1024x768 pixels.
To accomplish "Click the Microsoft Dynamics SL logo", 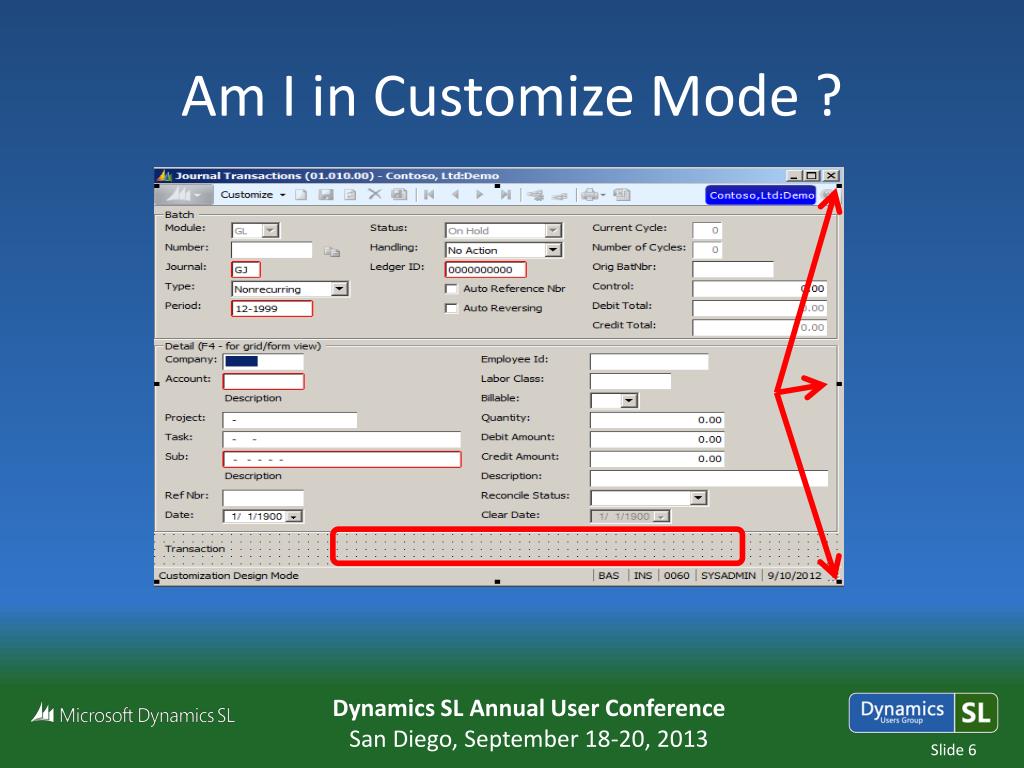I will (x=133, y=714).
